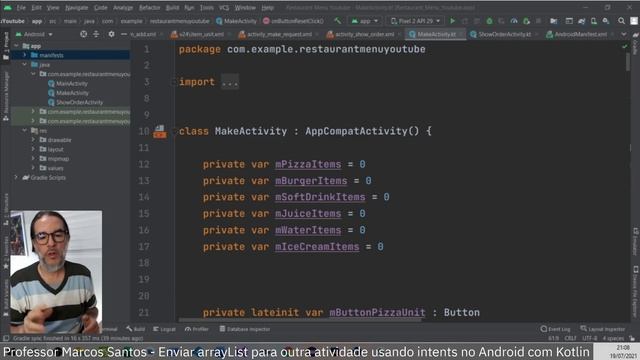This screenshot has height=360, width=640.
Task: Click the UTF-8 encoding in status bar
Action: point(589,338)
